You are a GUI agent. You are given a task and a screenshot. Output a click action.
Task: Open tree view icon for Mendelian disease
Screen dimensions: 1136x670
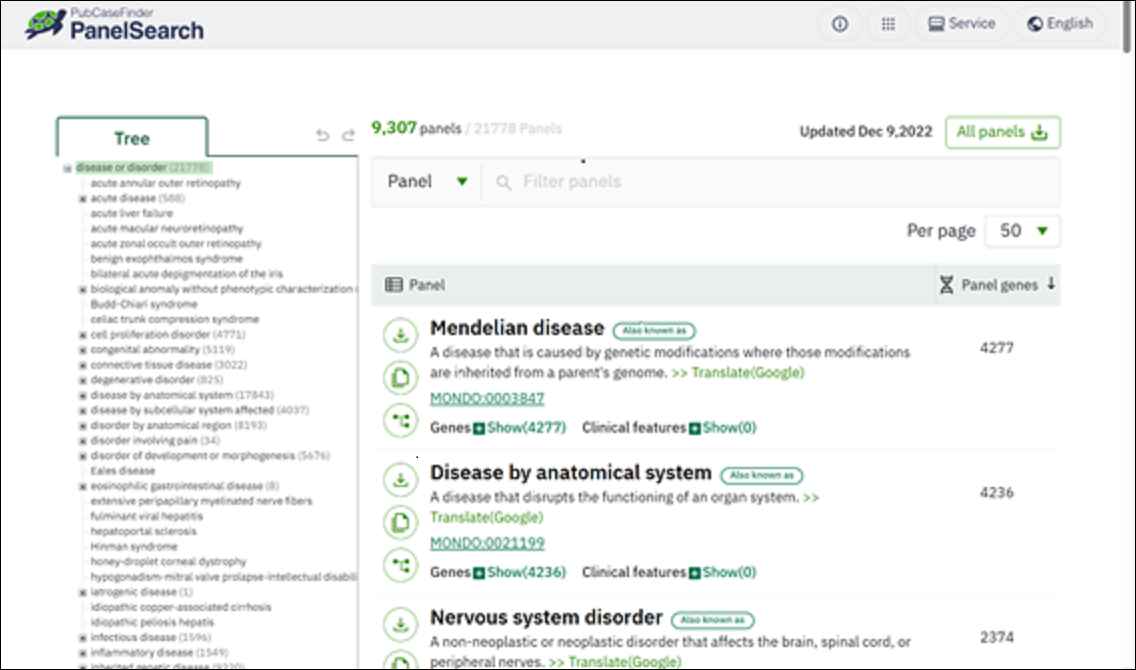pos(401,421)
